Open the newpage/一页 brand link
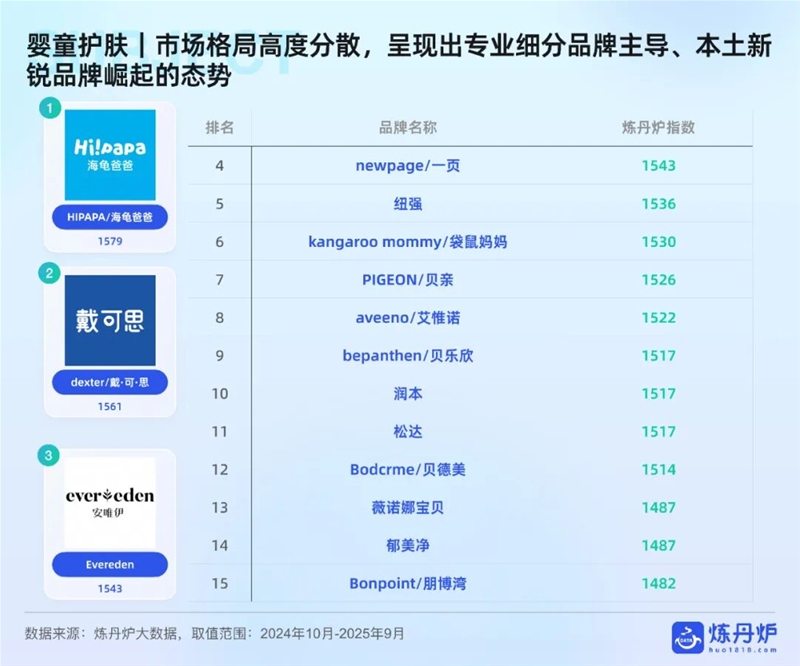 point(408,166)
